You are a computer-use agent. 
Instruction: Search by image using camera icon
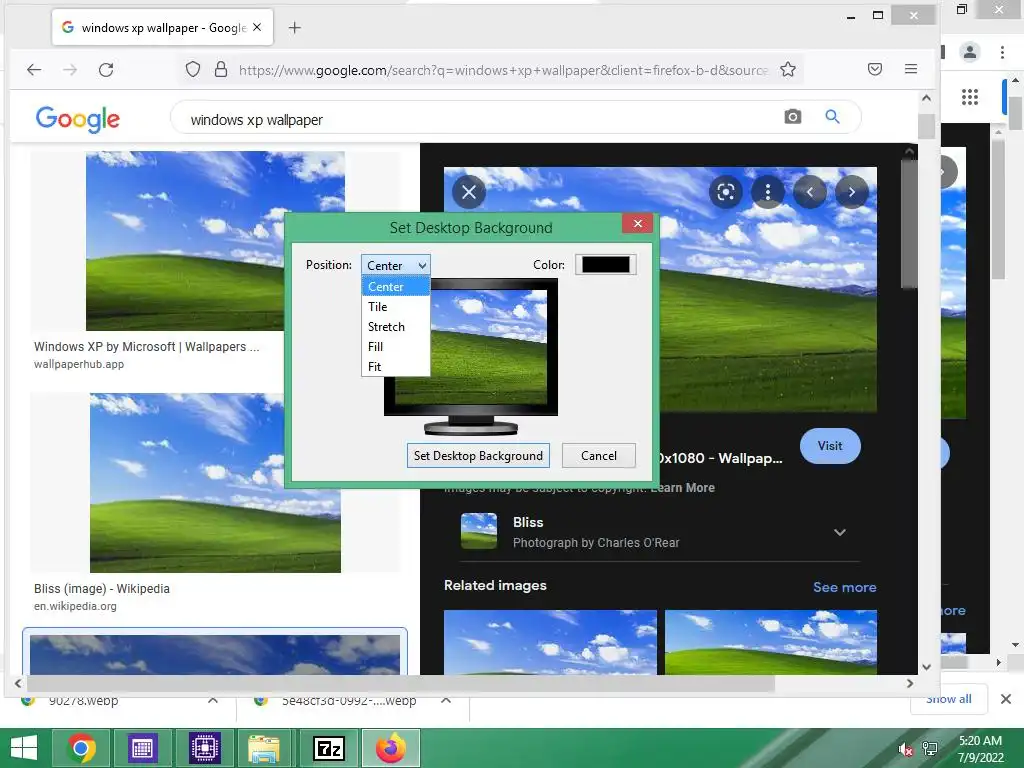point(793,117)
